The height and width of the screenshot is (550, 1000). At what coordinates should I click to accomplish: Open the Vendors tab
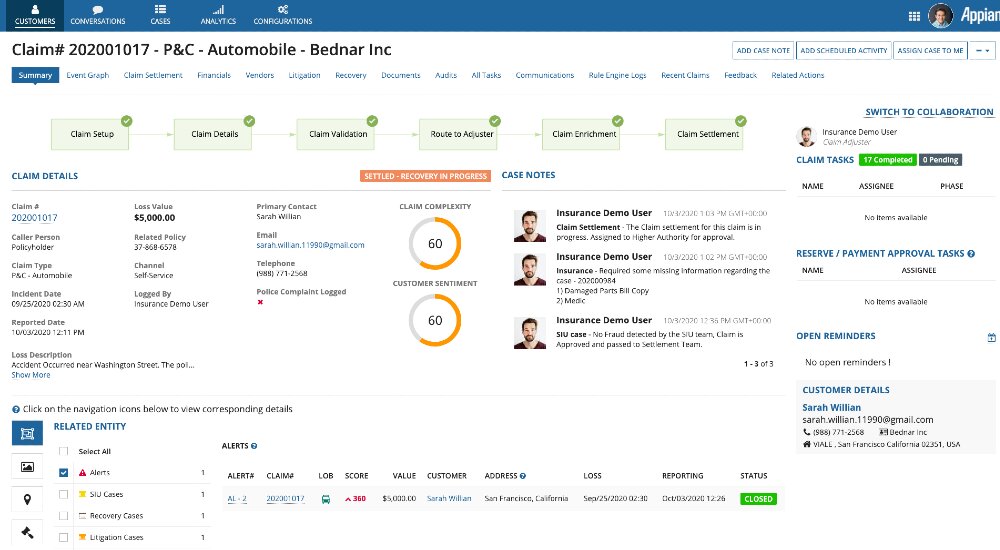pyautogui.click(x=260, y=75)
